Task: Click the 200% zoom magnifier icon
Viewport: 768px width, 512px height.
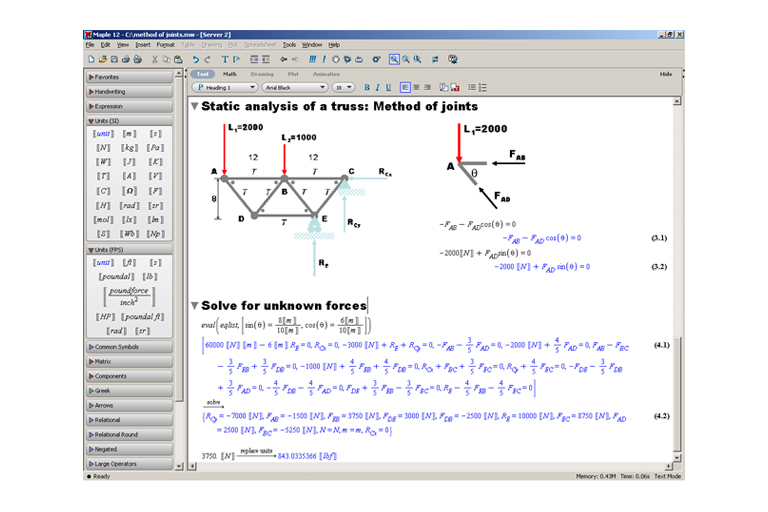Action: point(417,59)
